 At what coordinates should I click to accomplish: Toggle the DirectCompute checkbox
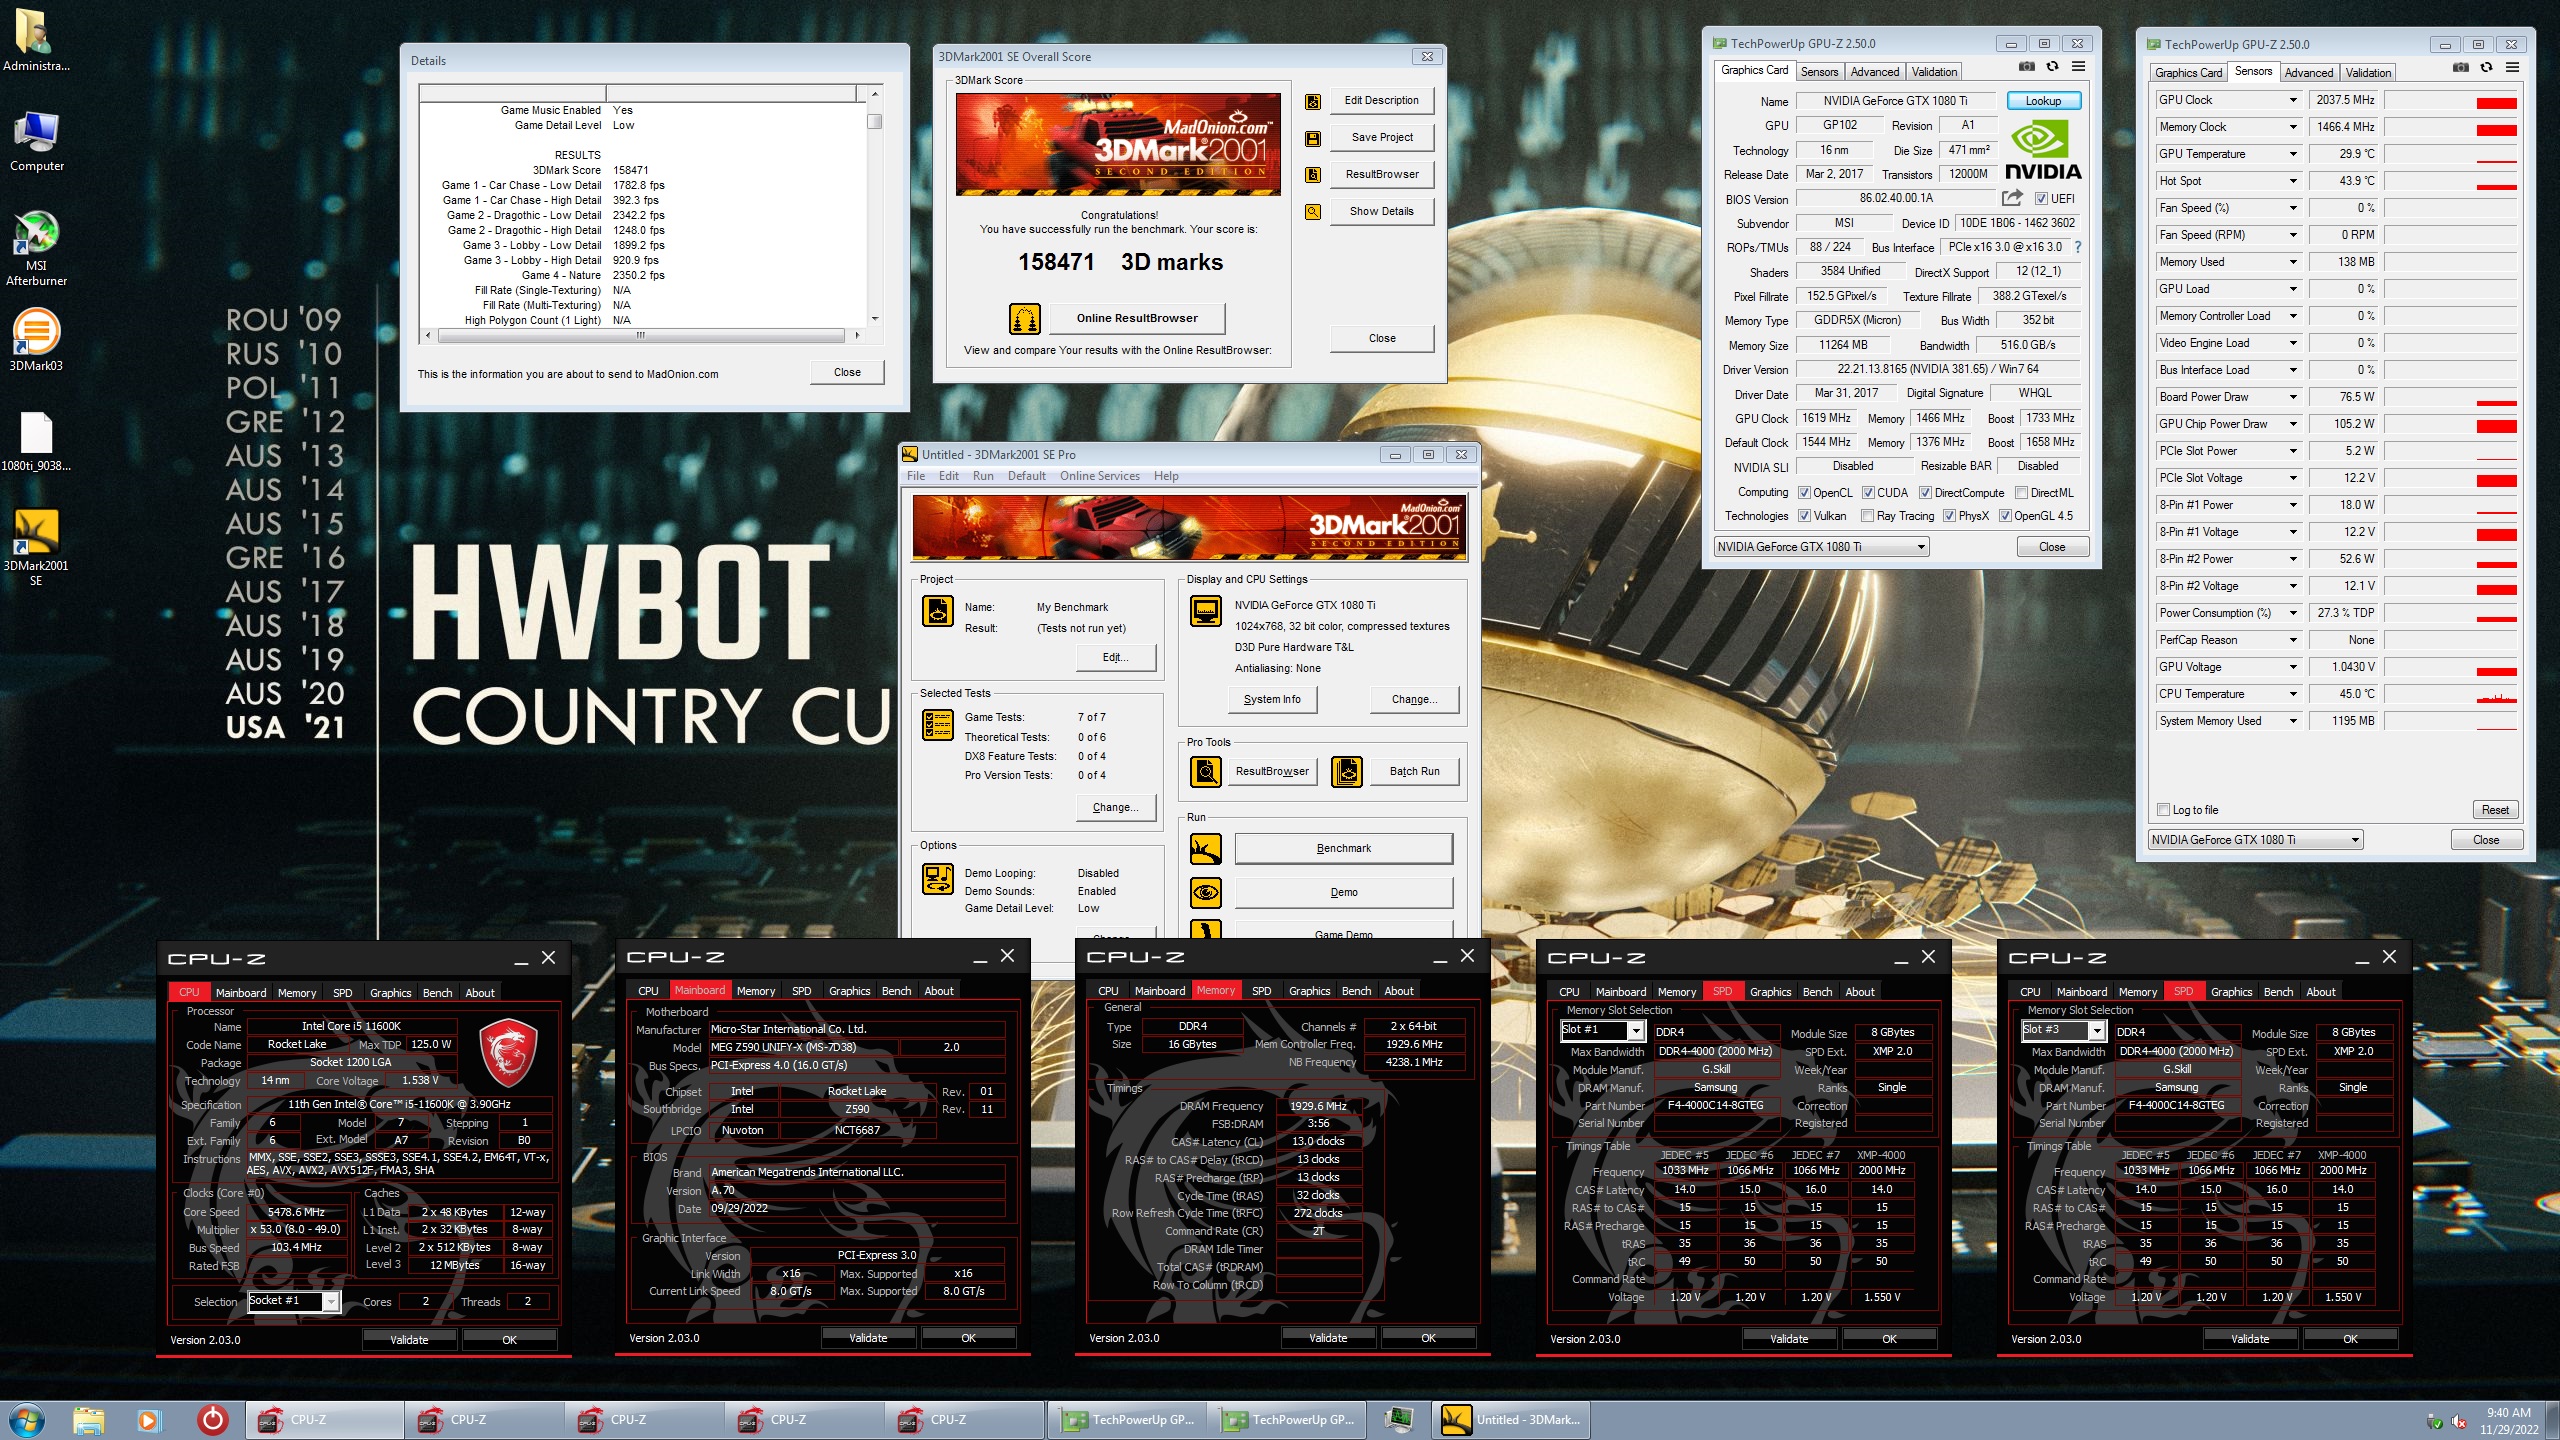coord(1925,493)
